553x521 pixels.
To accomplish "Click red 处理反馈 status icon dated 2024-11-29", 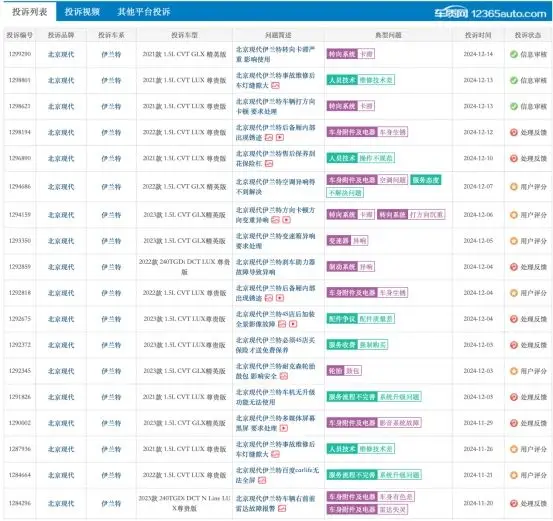I will 514,423.
